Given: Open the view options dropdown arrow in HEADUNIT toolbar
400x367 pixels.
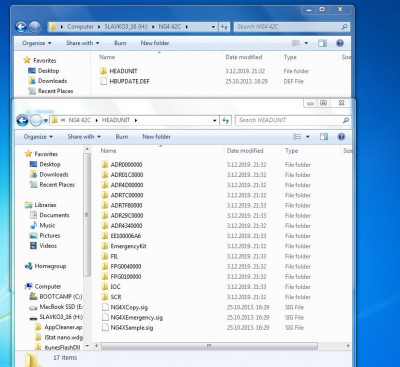Looking at the screenshot, I should [x=308, y=137].
